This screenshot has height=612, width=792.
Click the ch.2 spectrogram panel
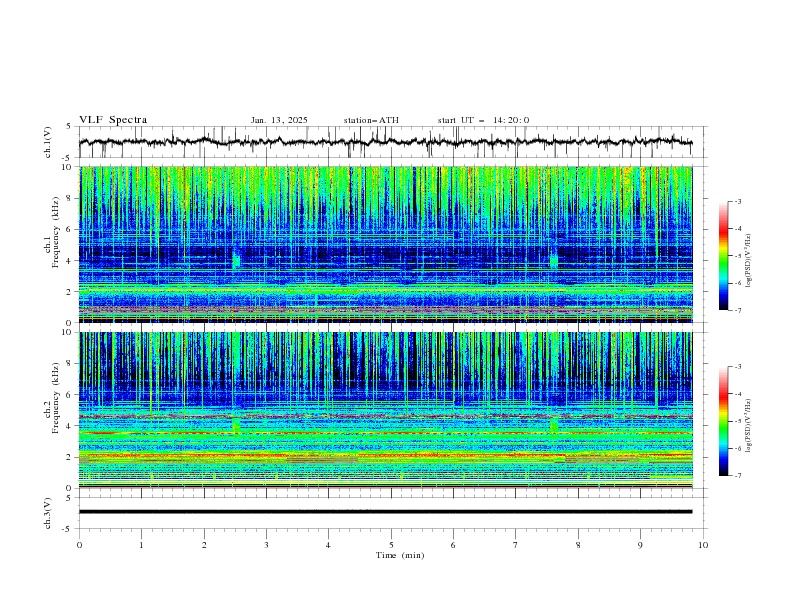[386, 410]
